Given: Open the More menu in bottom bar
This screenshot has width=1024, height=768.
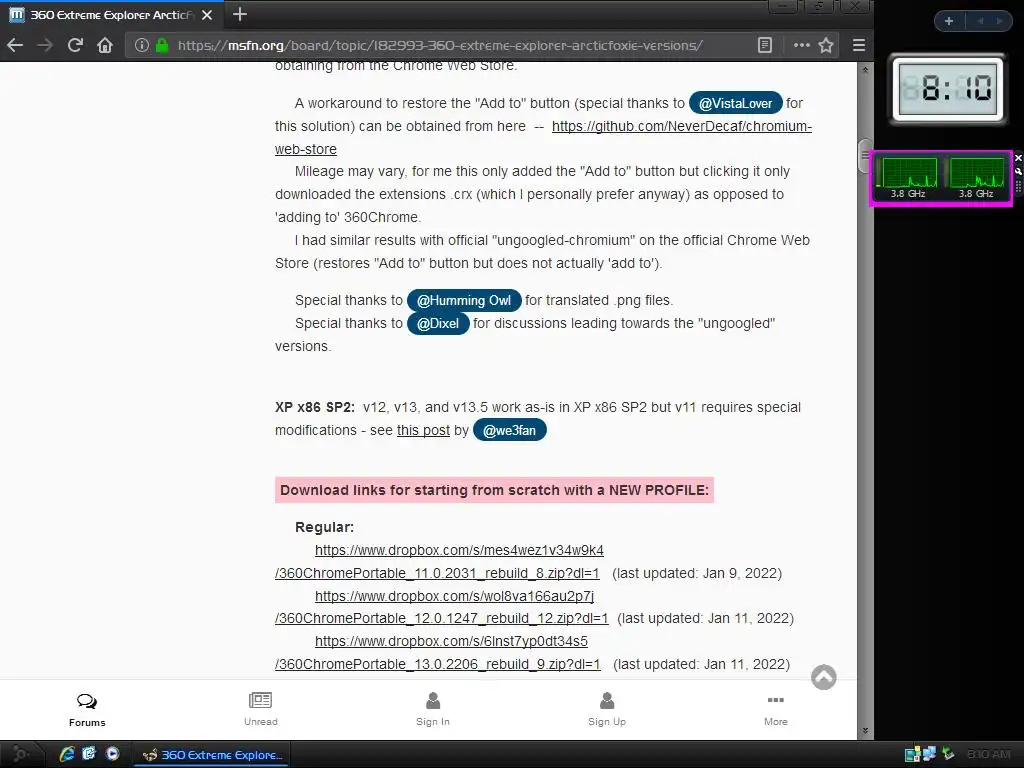Looking at the screenshot, I should coord(776,709).
